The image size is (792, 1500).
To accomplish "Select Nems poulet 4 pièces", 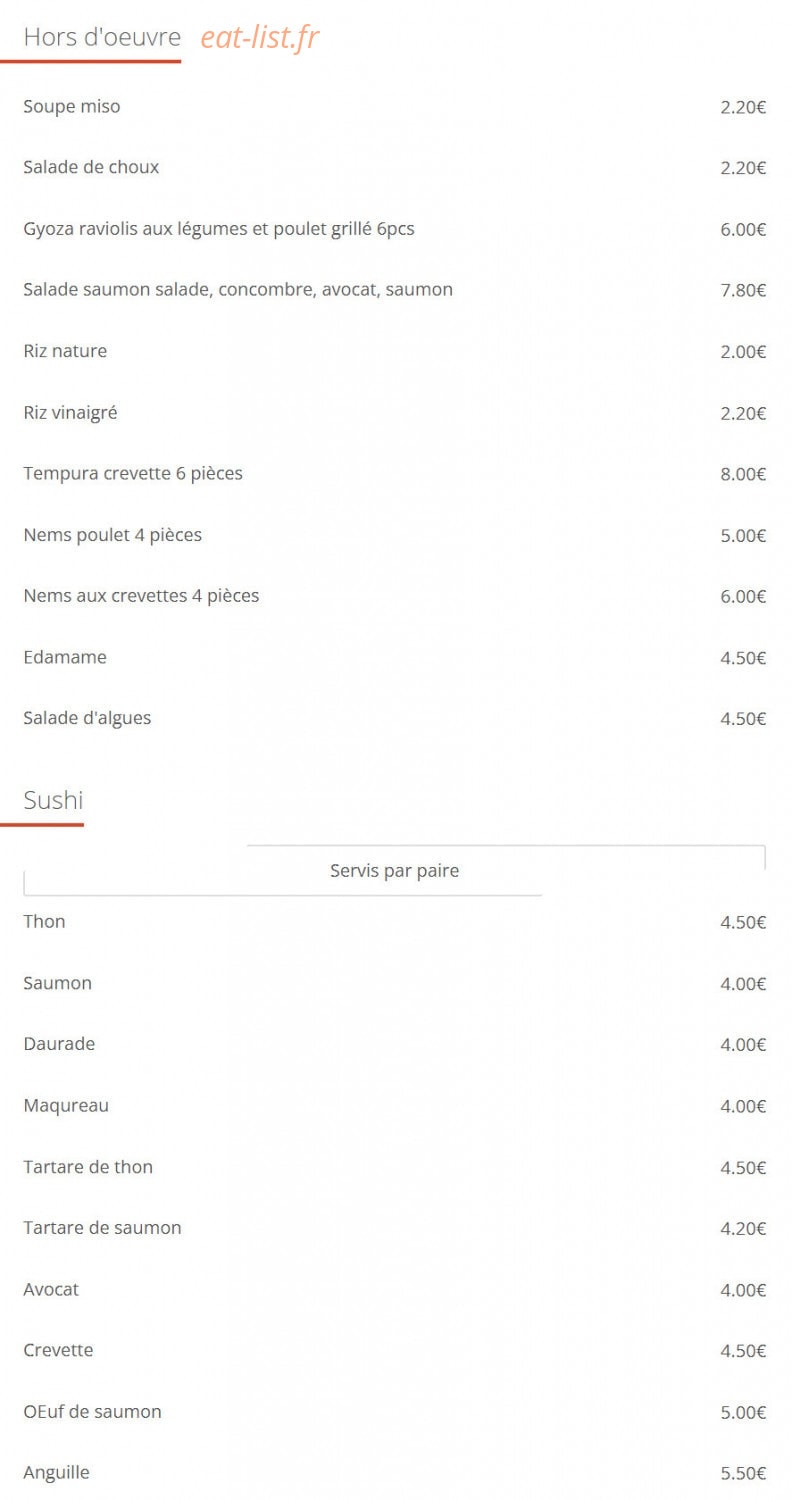I will click(x=113, y=535).
